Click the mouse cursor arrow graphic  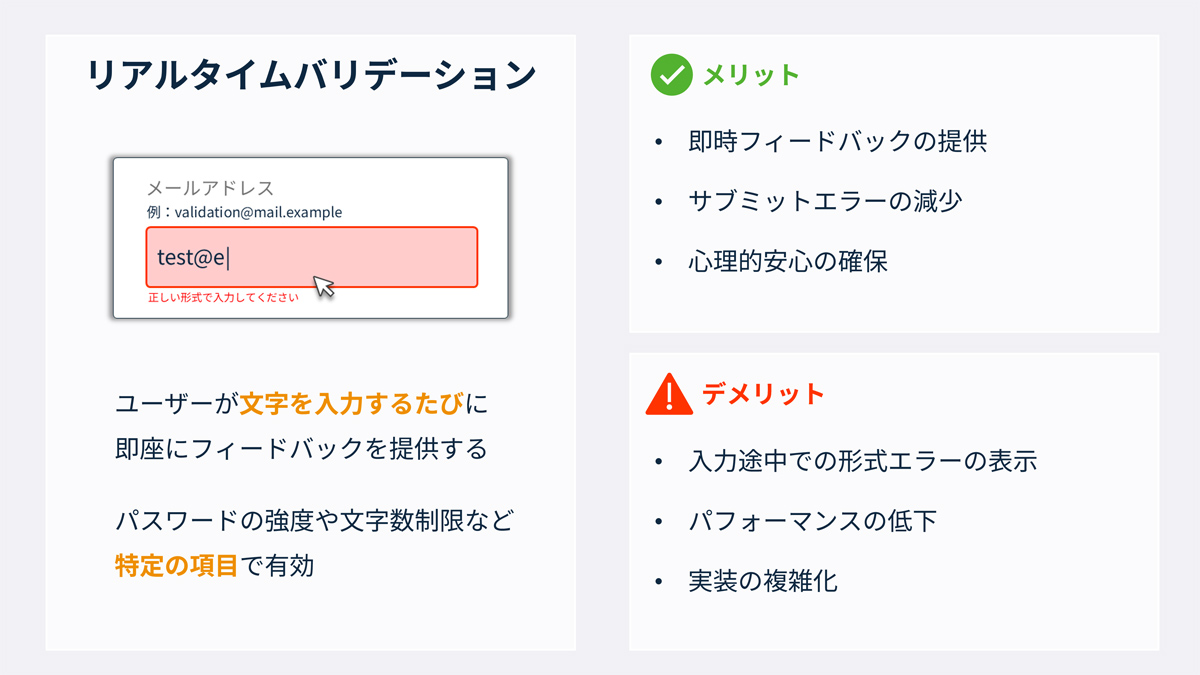tap(323, 286)
